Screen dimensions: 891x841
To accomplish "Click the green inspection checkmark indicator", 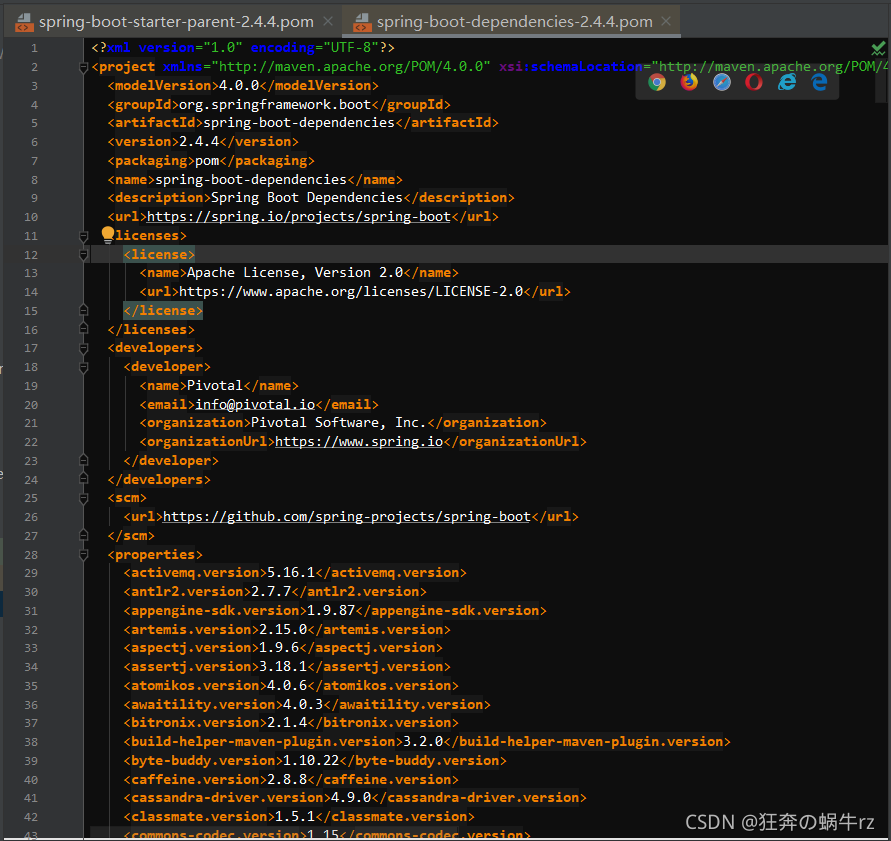I will coord(878,48).
